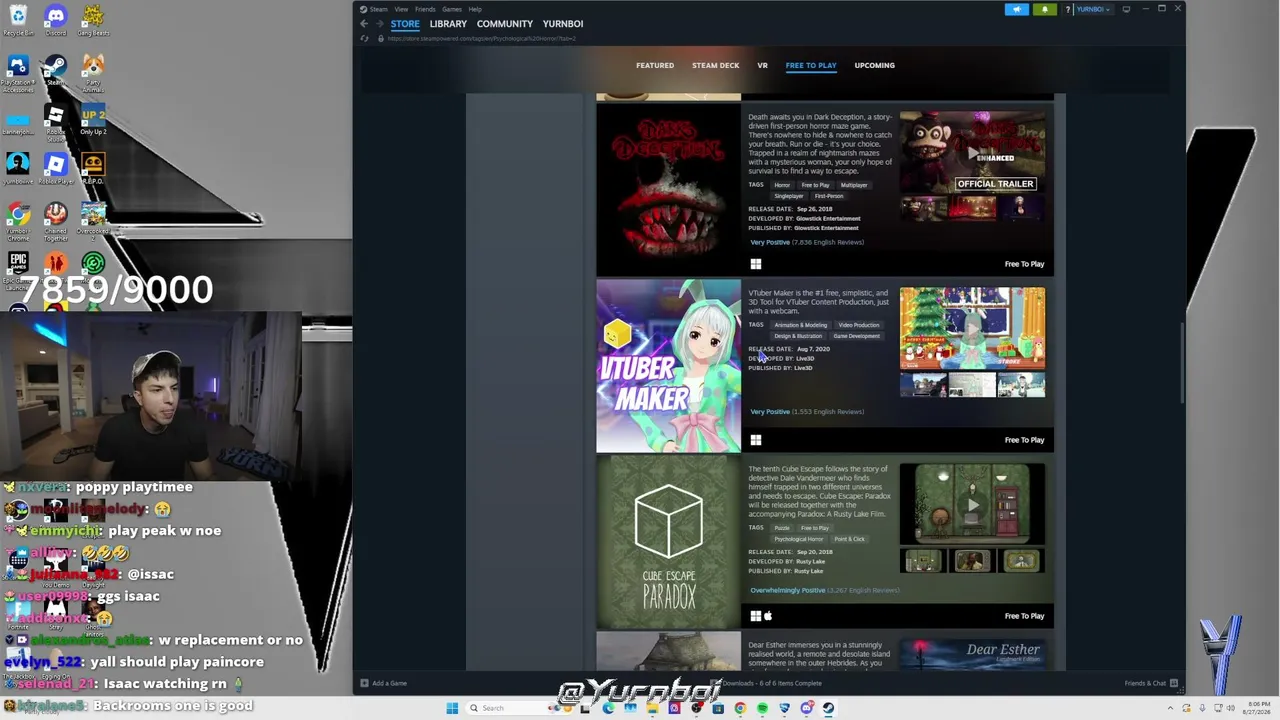This screenshot has height=720, width=1280.
Task: Click Free To Play for VTuber Maker
Action: [1024, 440]
